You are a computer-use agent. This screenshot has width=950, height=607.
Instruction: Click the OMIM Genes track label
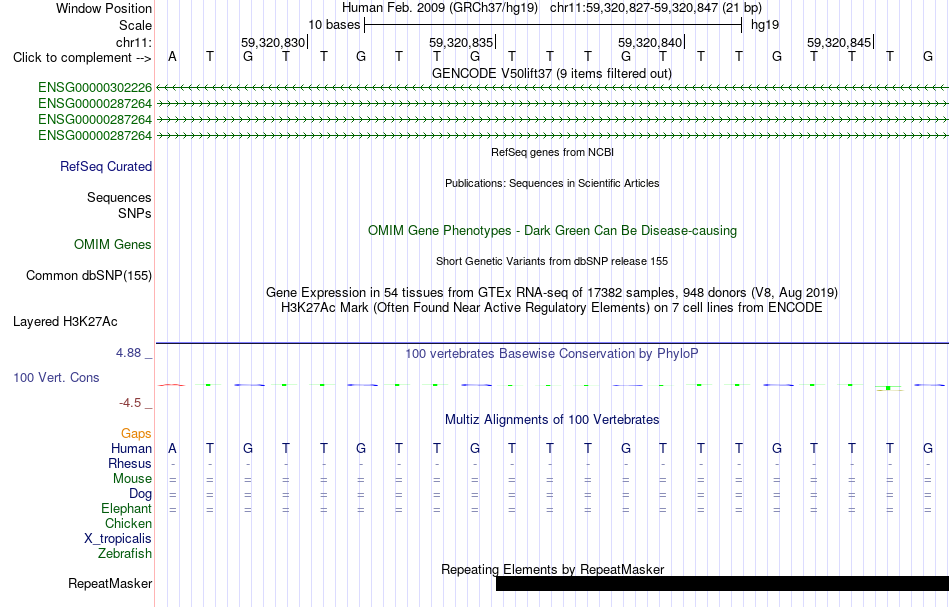(113, 245)
